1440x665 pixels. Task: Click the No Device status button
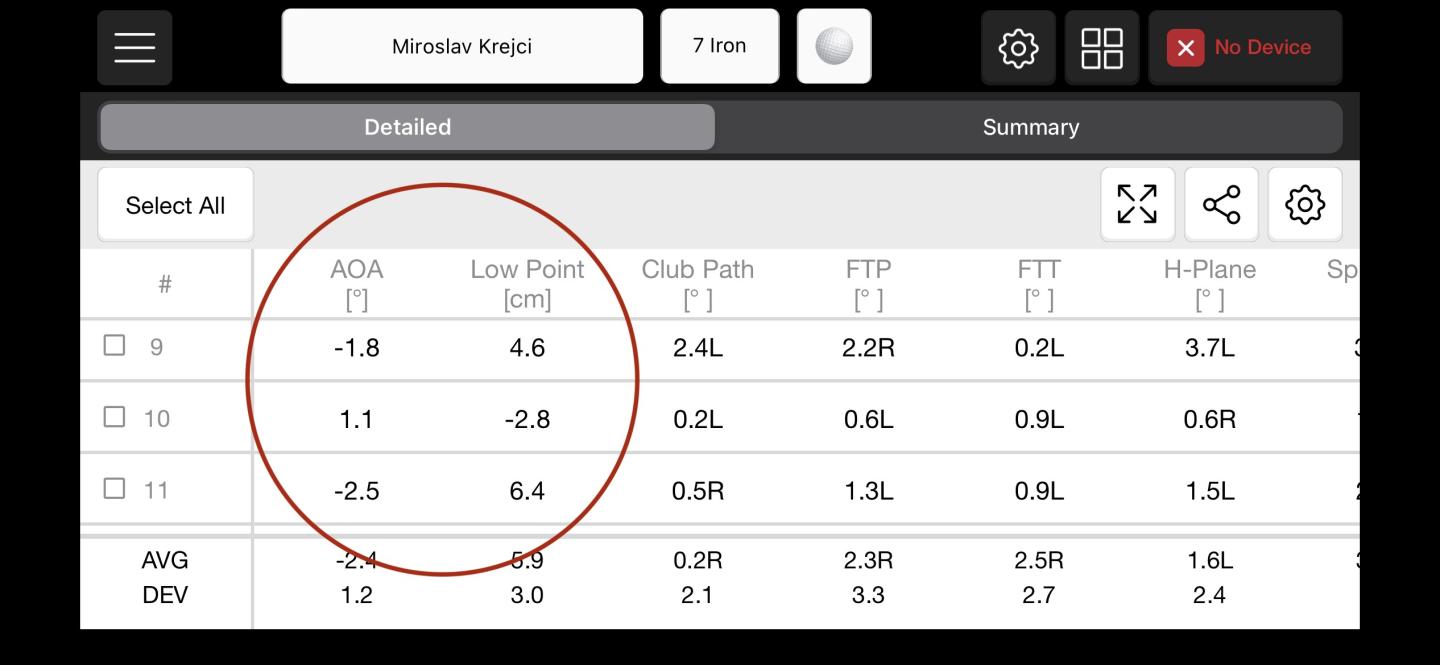click(x=1245, y=47)
